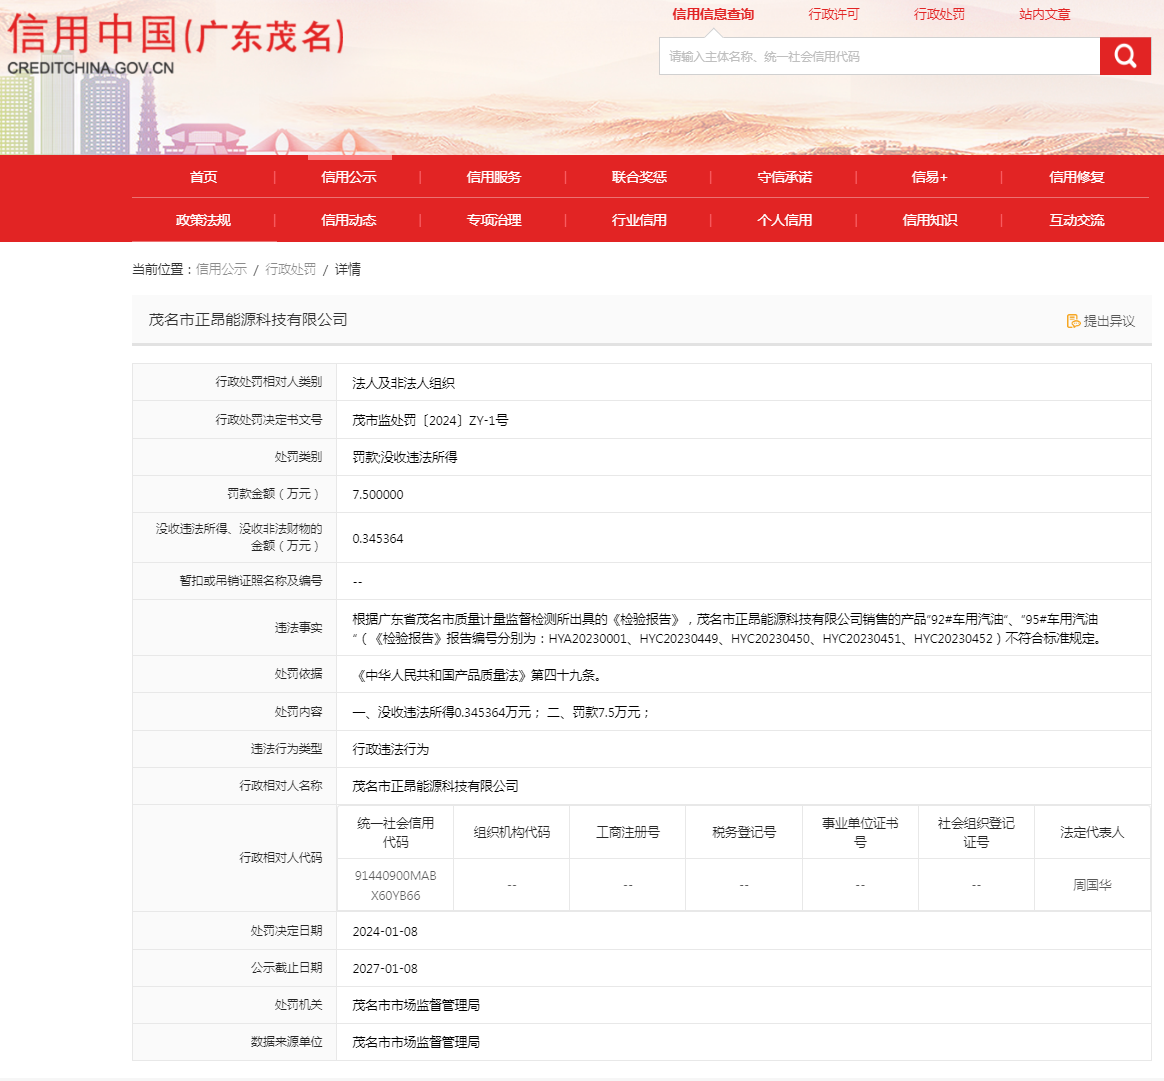Select the credit code 91440900MABX60YB66

[x=396, y=886]
